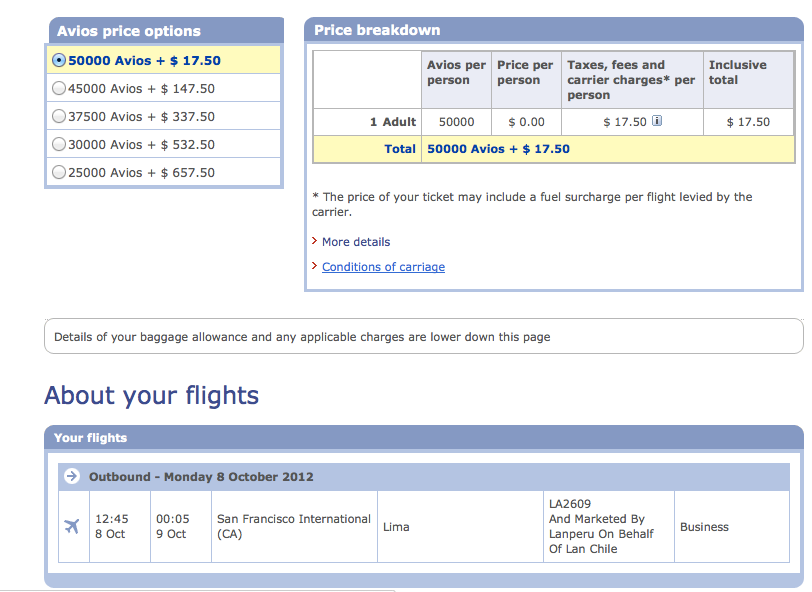Choose 30000 Avios + $ 532.50 radio
Viewport: 812px width, 592px height.
click(59, 144)
